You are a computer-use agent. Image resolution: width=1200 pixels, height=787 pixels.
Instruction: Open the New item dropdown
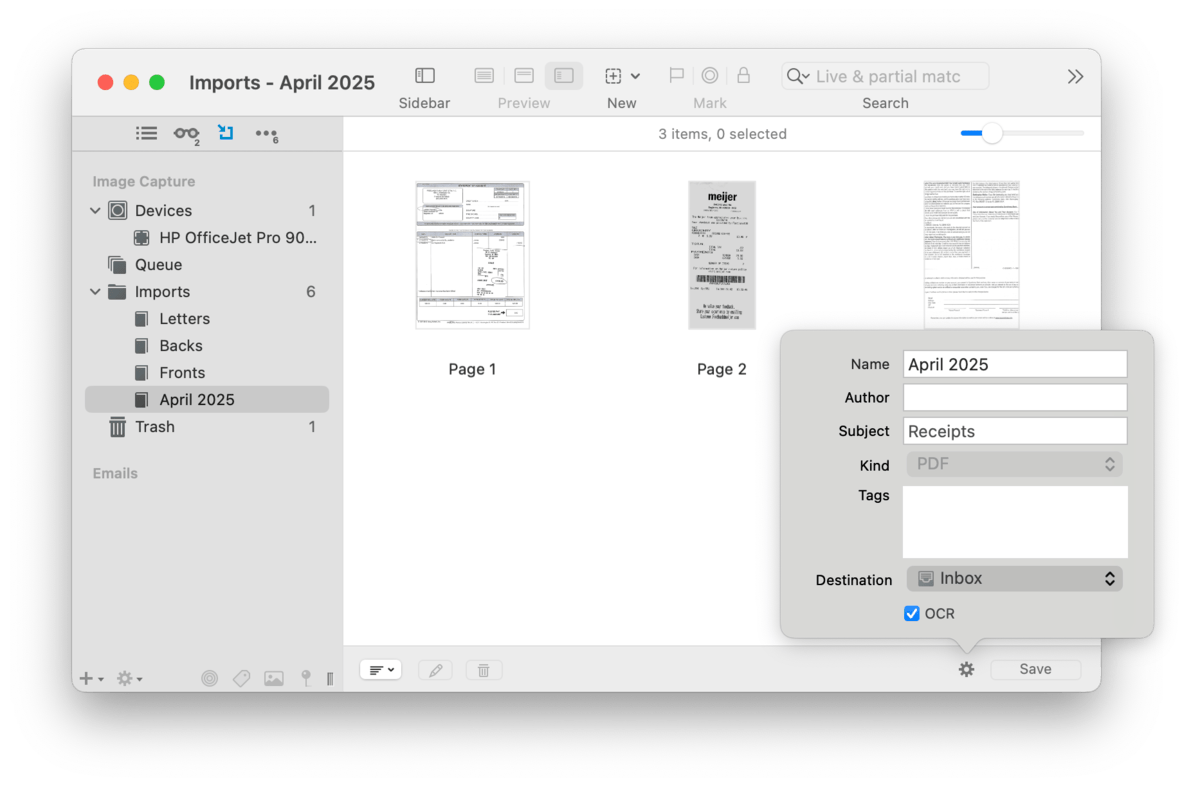click(622, 76)
